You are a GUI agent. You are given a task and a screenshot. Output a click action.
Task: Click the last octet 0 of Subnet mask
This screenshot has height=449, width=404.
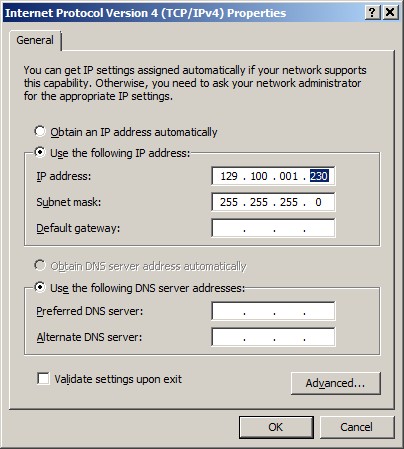[318, 202]
